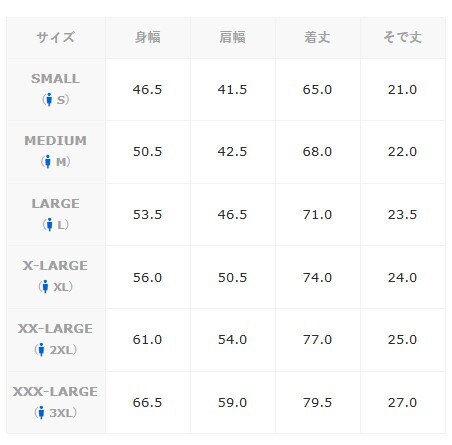Click the blue person icon beside 2XL

(x=41, y=350)
